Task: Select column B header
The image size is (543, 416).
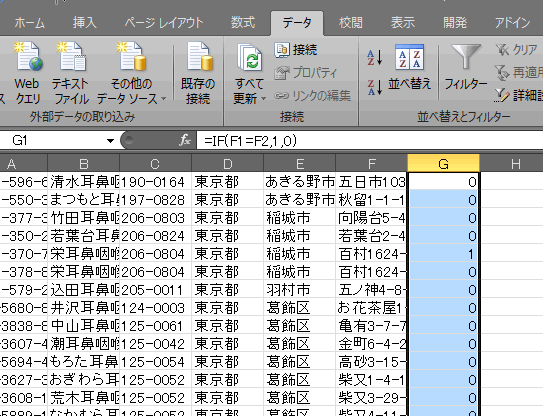Action: point(83,164)
